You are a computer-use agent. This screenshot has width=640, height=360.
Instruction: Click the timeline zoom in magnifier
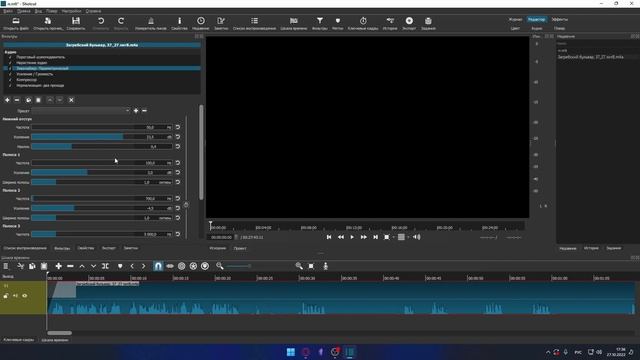pos(299,266)
